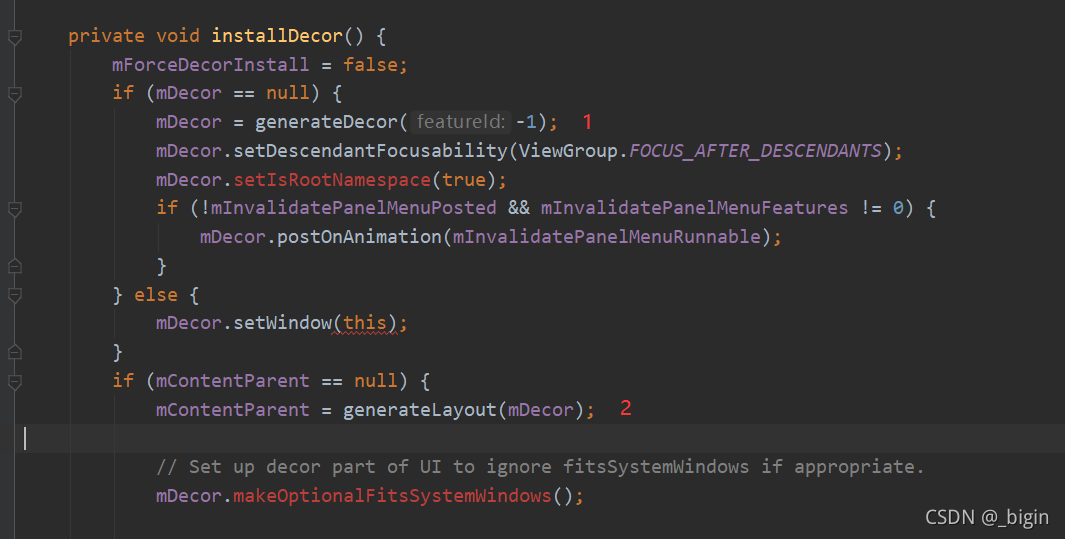Click the installDecor method name

[x=277, y=36]
